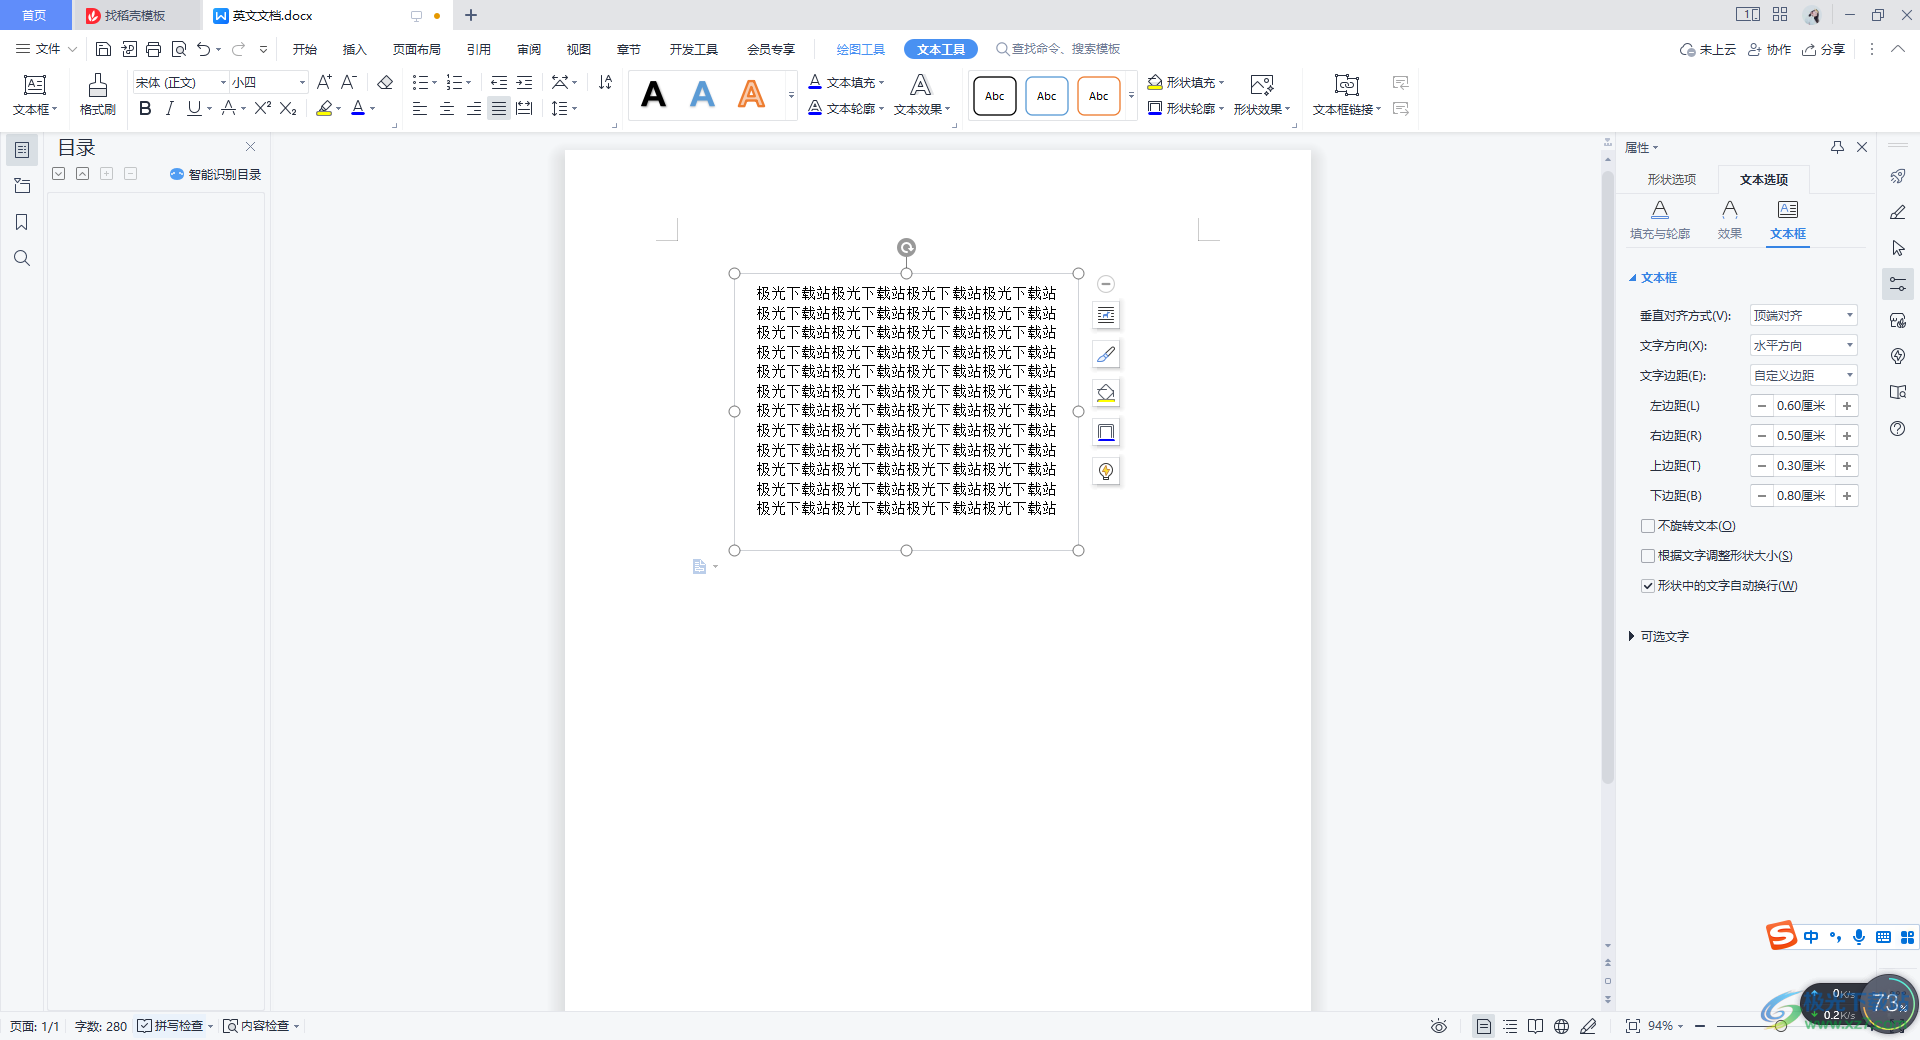
Task: Increase 左边距 with plus button
Action: [x=1847, y=406]
